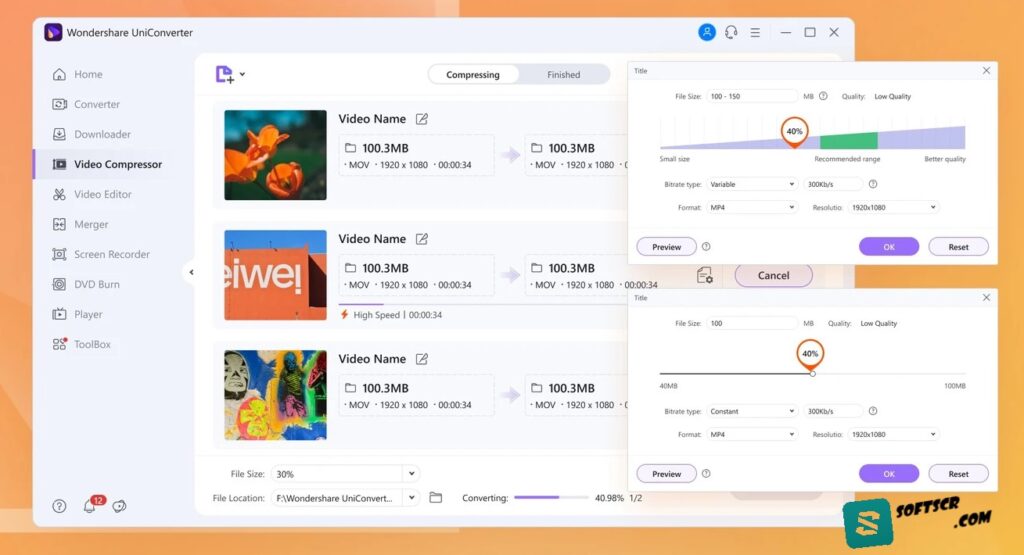Click the graffiti video thumbnail

(275, 395)
